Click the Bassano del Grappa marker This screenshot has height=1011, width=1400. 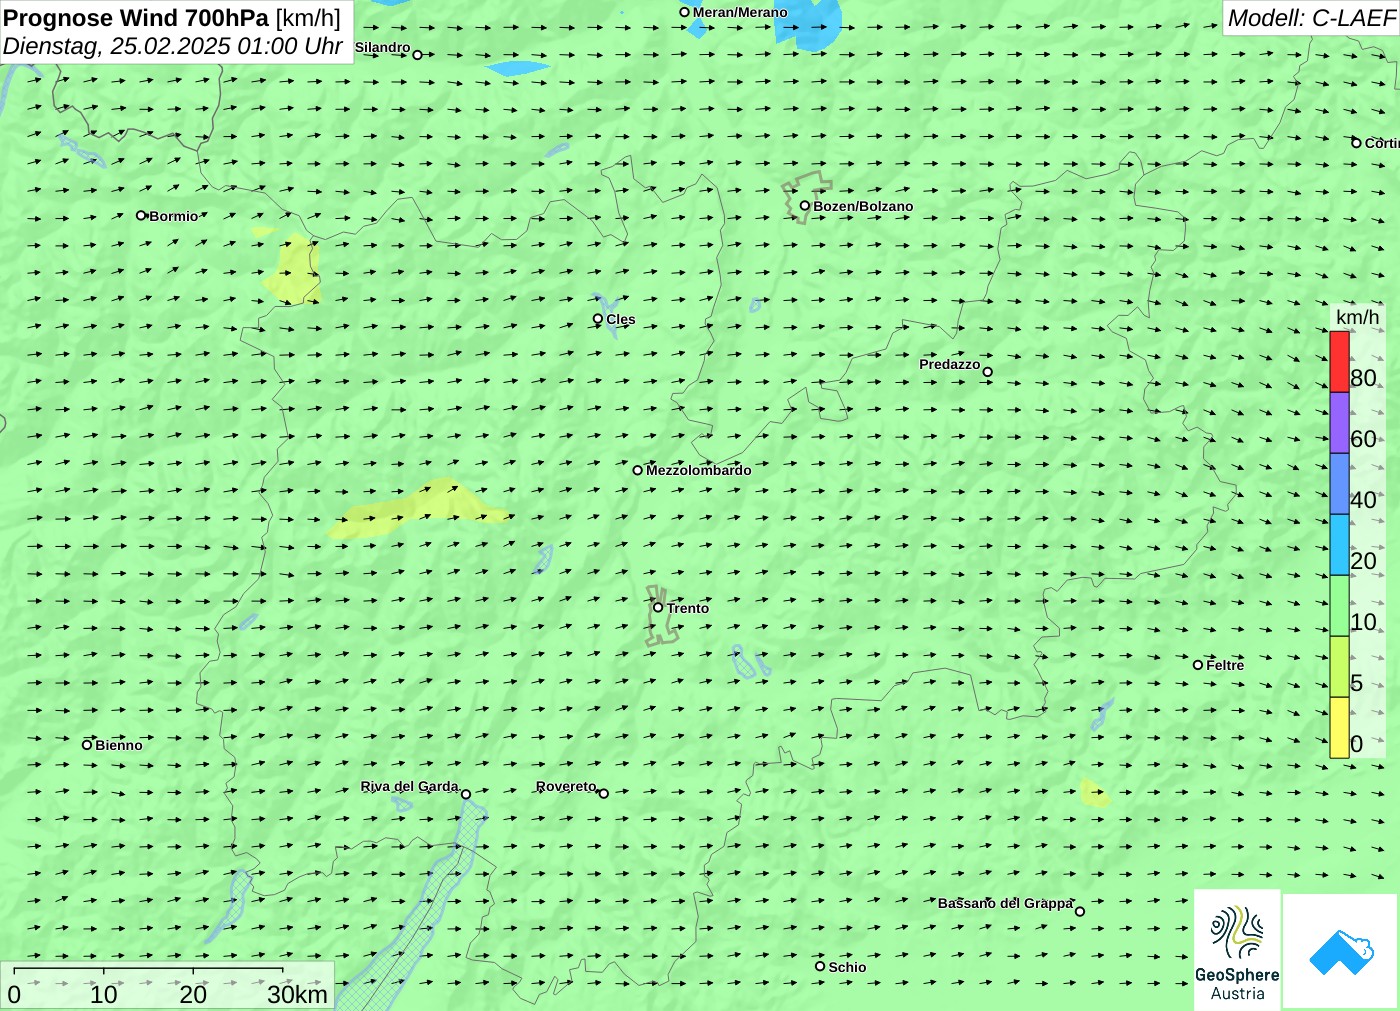1079,911
